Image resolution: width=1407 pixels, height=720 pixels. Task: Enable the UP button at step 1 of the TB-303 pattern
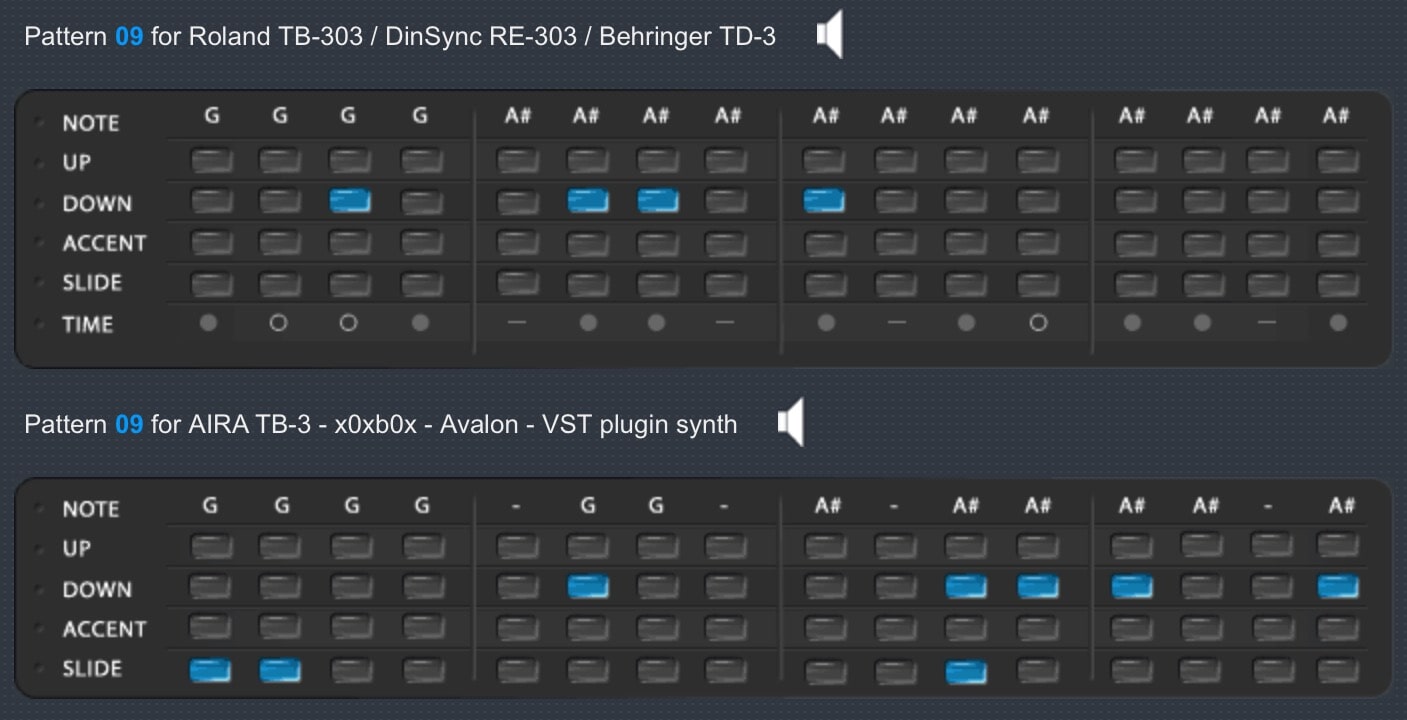coord(211,161)
